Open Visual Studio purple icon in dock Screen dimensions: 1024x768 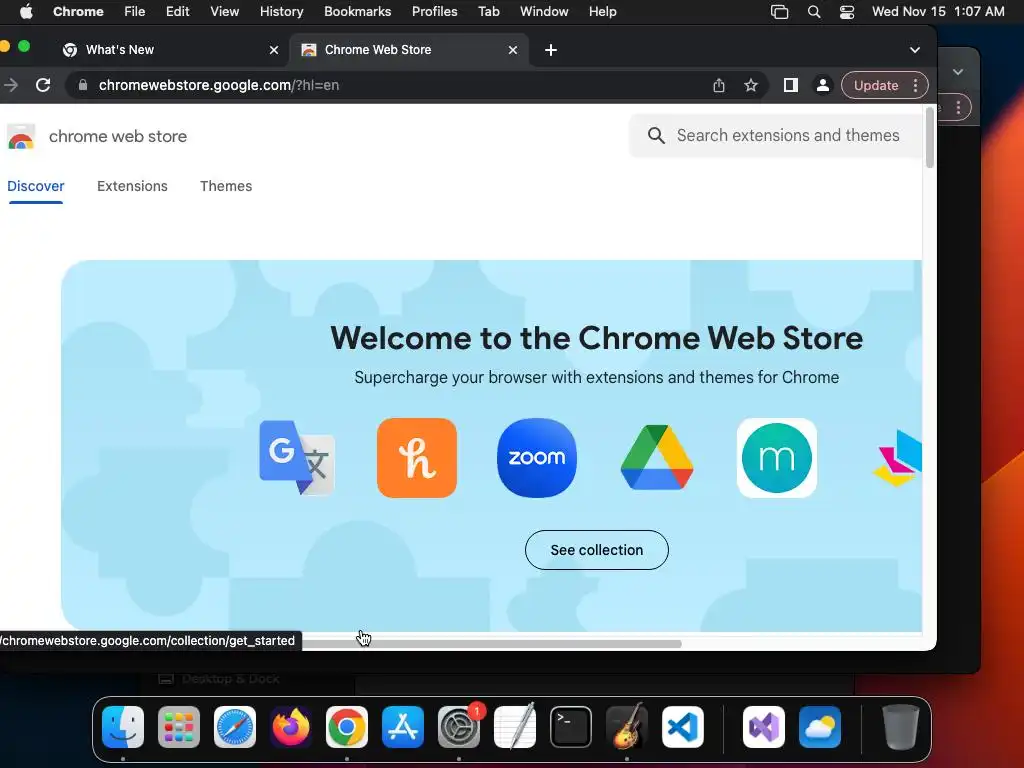point(764,727)
